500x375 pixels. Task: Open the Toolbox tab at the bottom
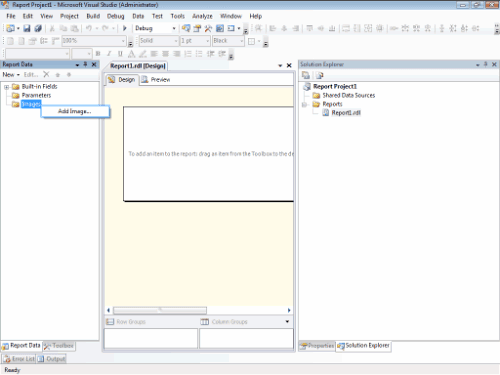point(59,346)
